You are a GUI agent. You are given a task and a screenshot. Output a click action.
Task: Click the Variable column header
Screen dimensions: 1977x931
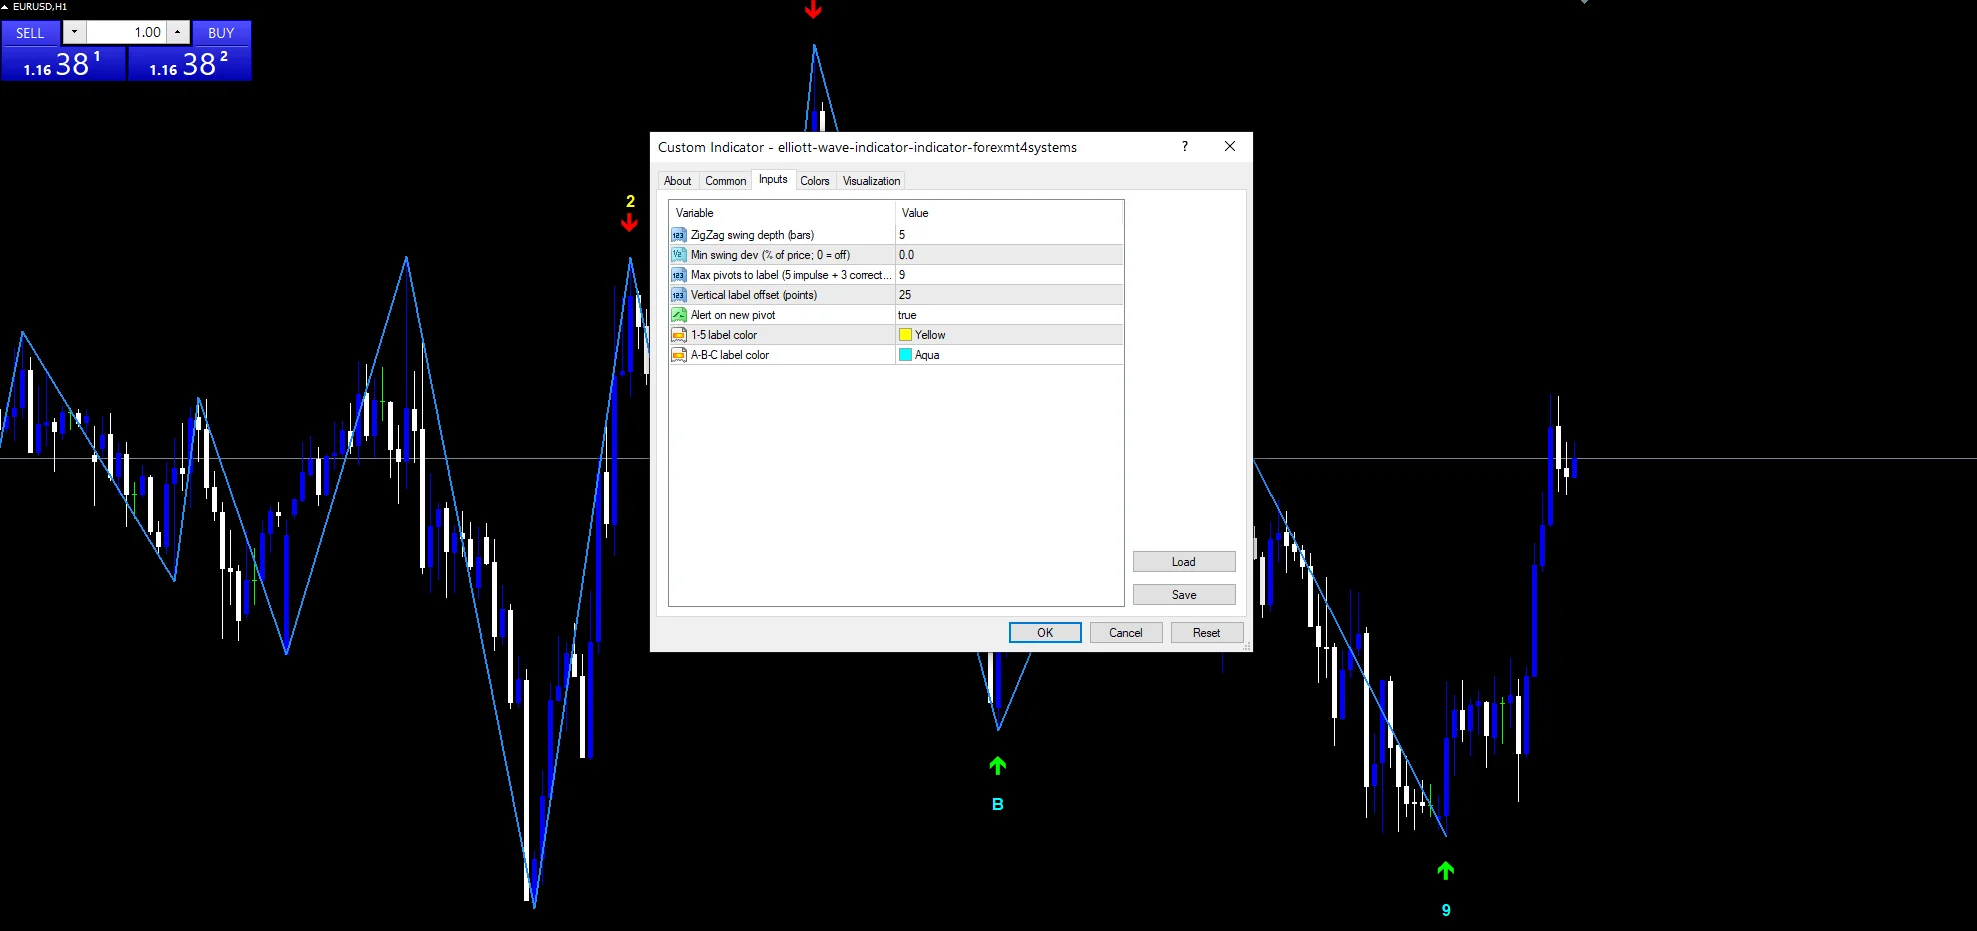[782, 213]
